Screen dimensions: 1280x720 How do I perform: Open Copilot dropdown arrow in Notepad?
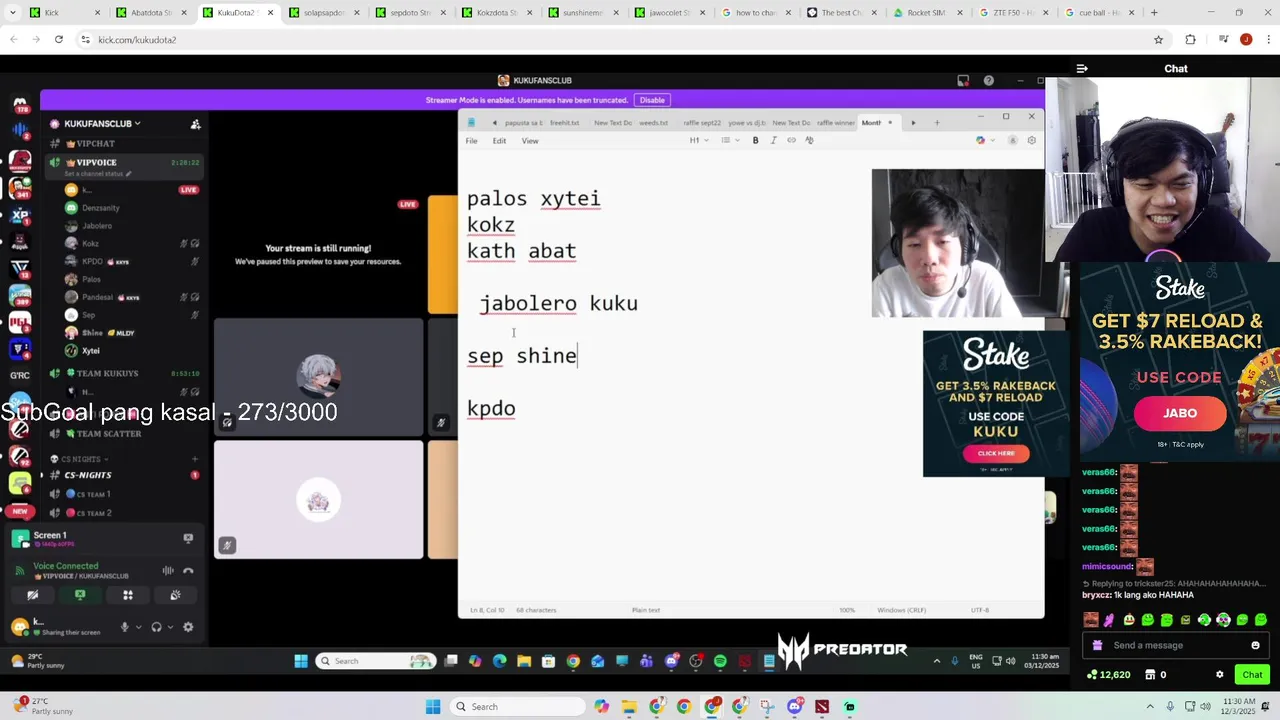[x=991, y=140]
